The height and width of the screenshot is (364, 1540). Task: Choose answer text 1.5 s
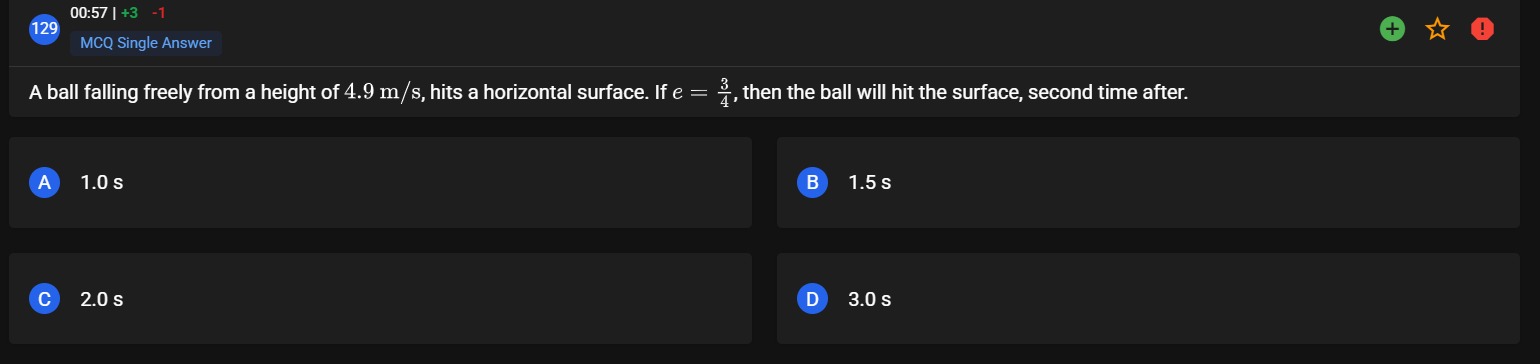pyautogui.click(x=870, y=183)
